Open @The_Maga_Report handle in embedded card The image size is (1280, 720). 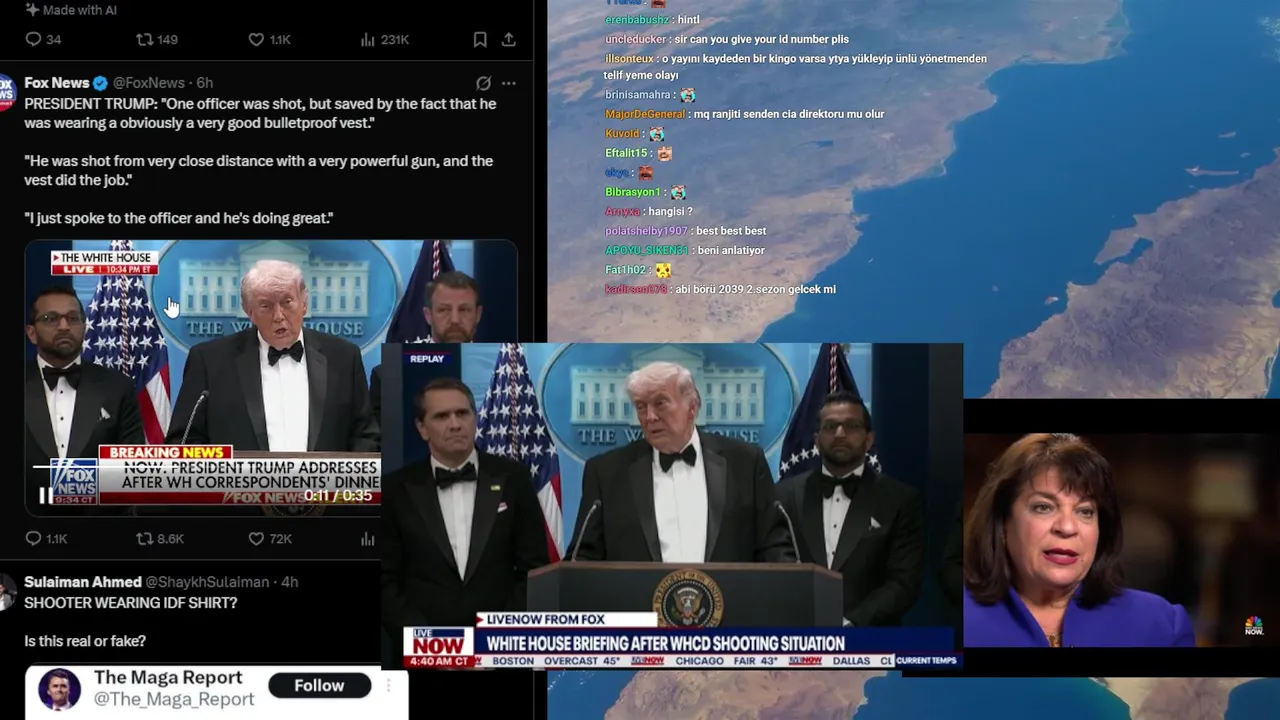pyautogui.click(x=174, y=700)
